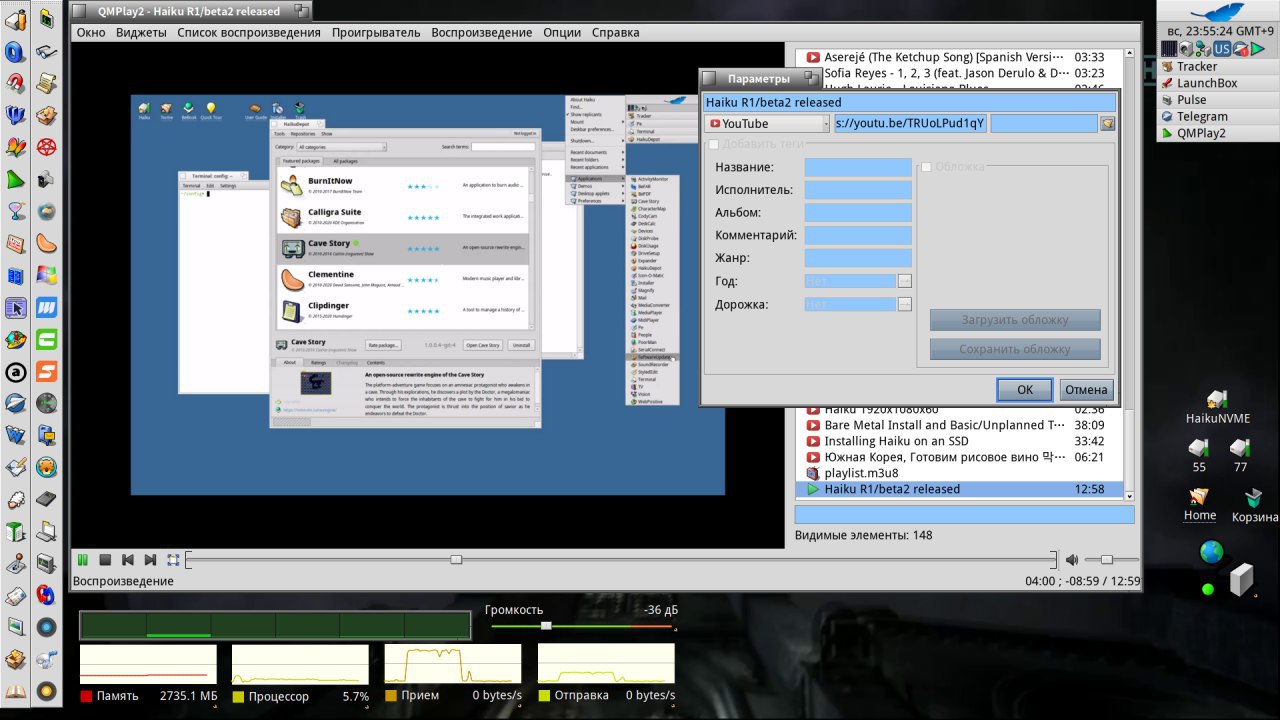Click the Дорожка picker button

coord(905,304)
